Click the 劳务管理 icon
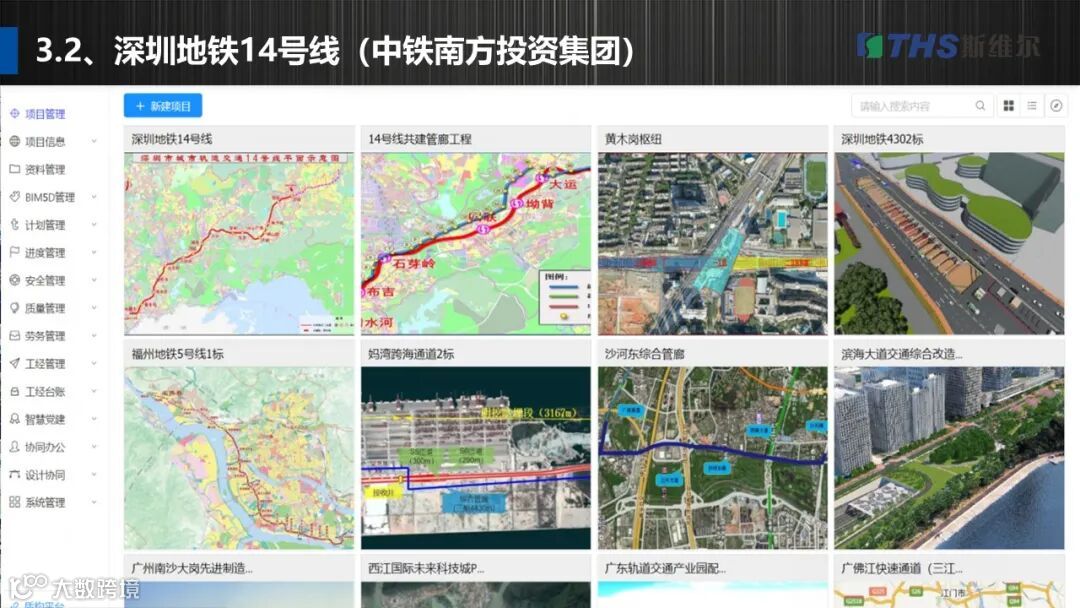1080x608 pixels. point(14,335)
